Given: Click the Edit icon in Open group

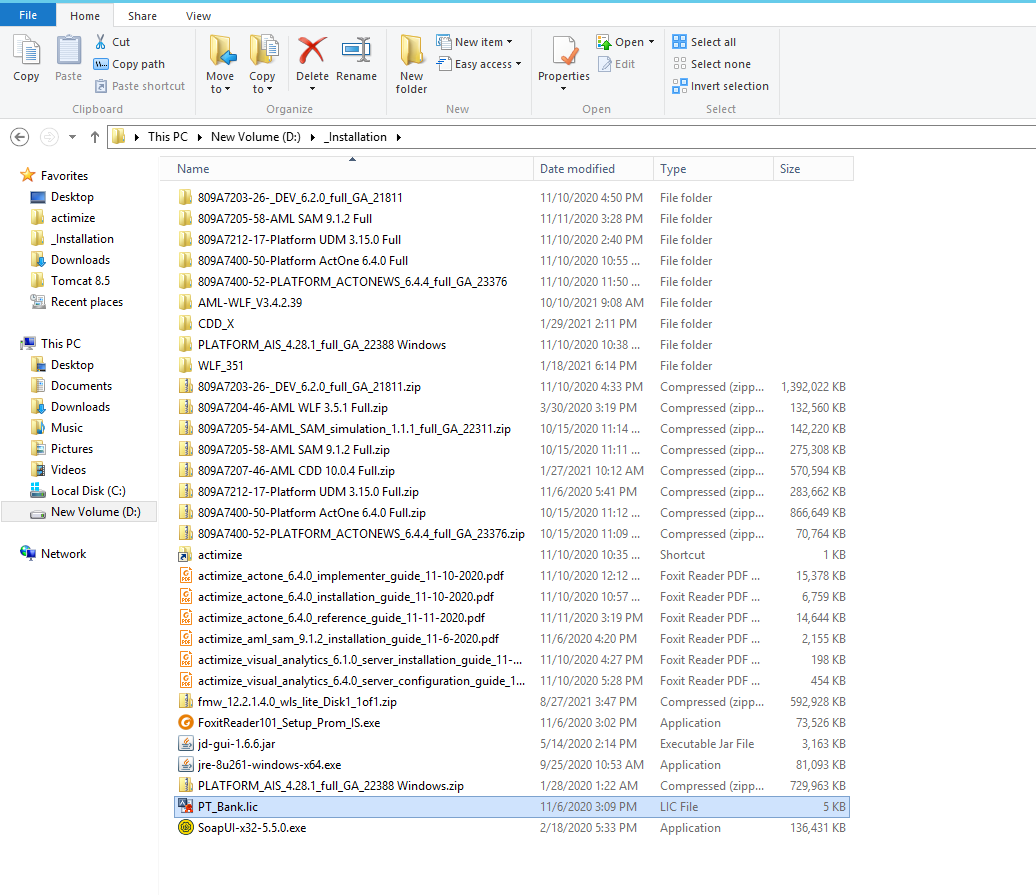Looking at the screenshot, I should (604, 64).
